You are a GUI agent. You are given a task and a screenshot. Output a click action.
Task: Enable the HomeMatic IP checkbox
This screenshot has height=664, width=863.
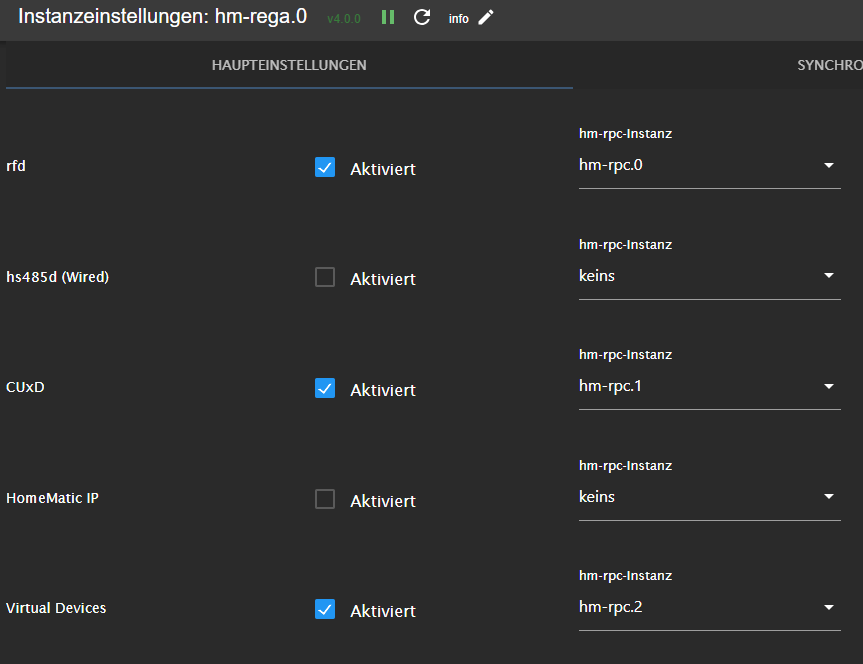point(325,499)
